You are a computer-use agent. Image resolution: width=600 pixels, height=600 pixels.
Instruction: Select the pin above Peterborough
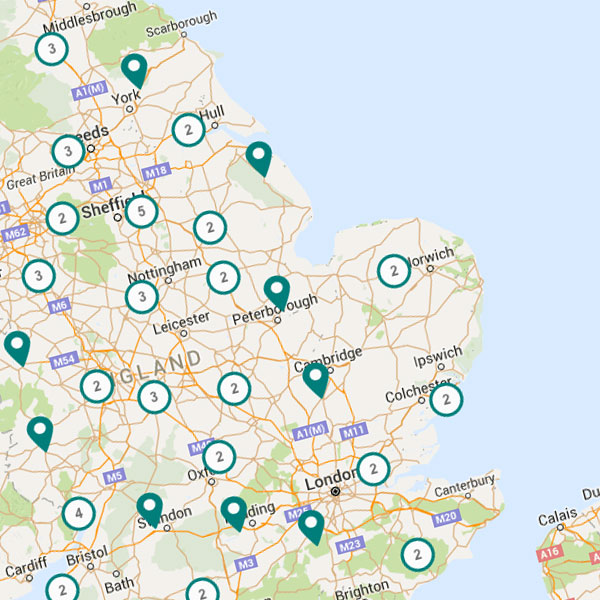click(277, 293)
